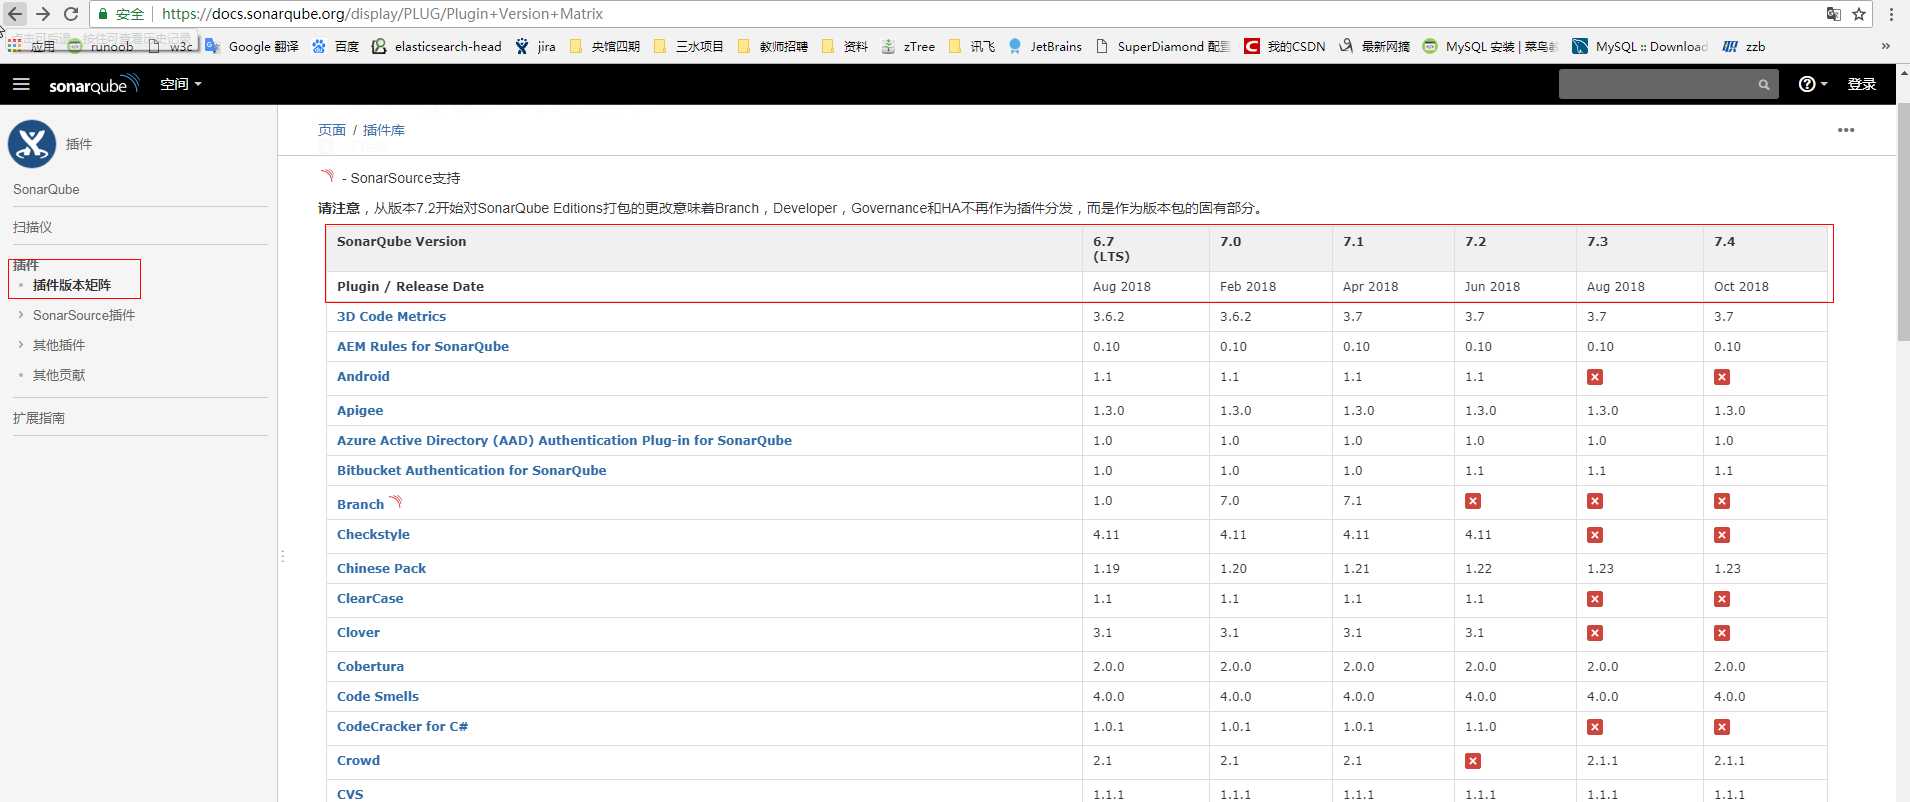The width and height of the screenshot is (1910, 802).
Task: Open Chrome three-dot menu
Action: click(1891, 14)
